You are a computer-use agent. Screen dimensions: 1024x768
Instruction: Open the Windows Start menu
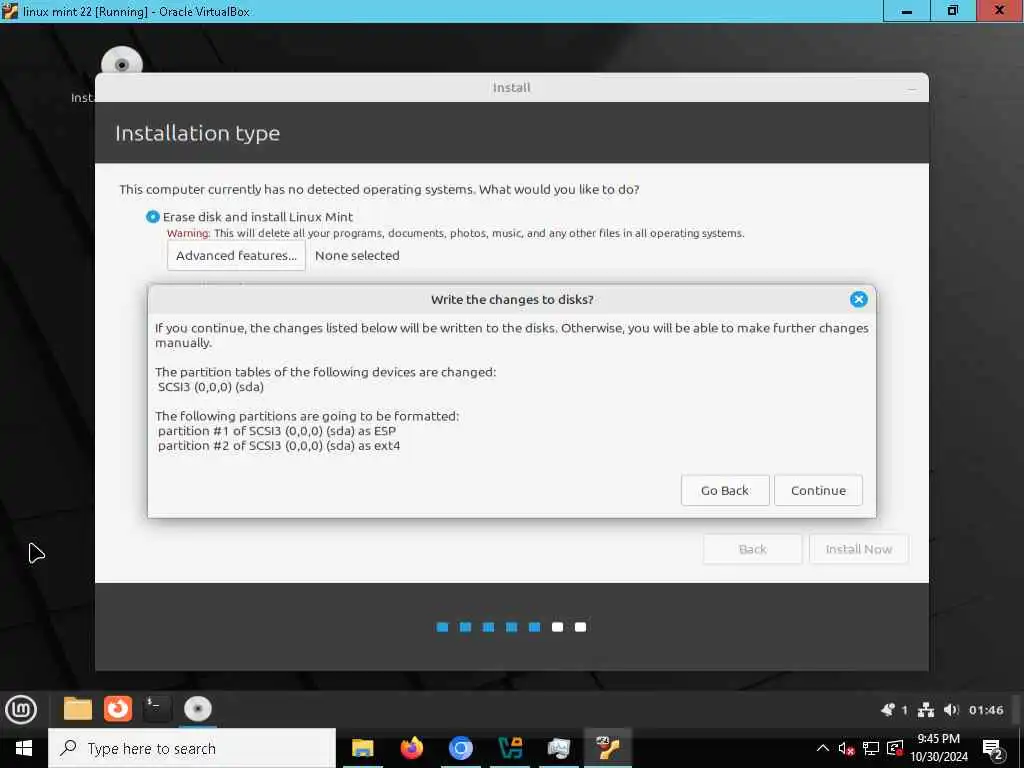tap(24, 748)
